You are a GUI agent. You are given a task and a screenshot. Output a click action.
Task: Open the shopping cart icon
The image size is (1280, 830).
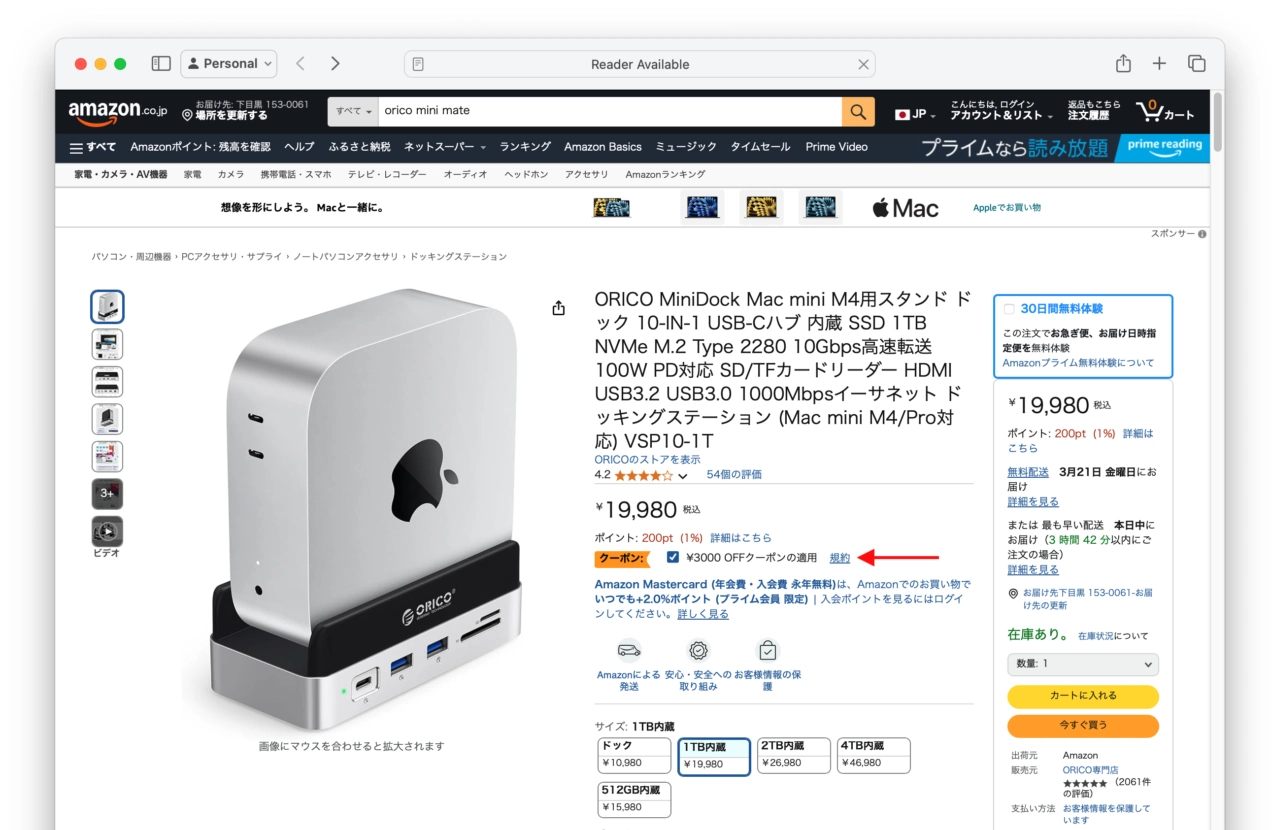click(1165, 111)
